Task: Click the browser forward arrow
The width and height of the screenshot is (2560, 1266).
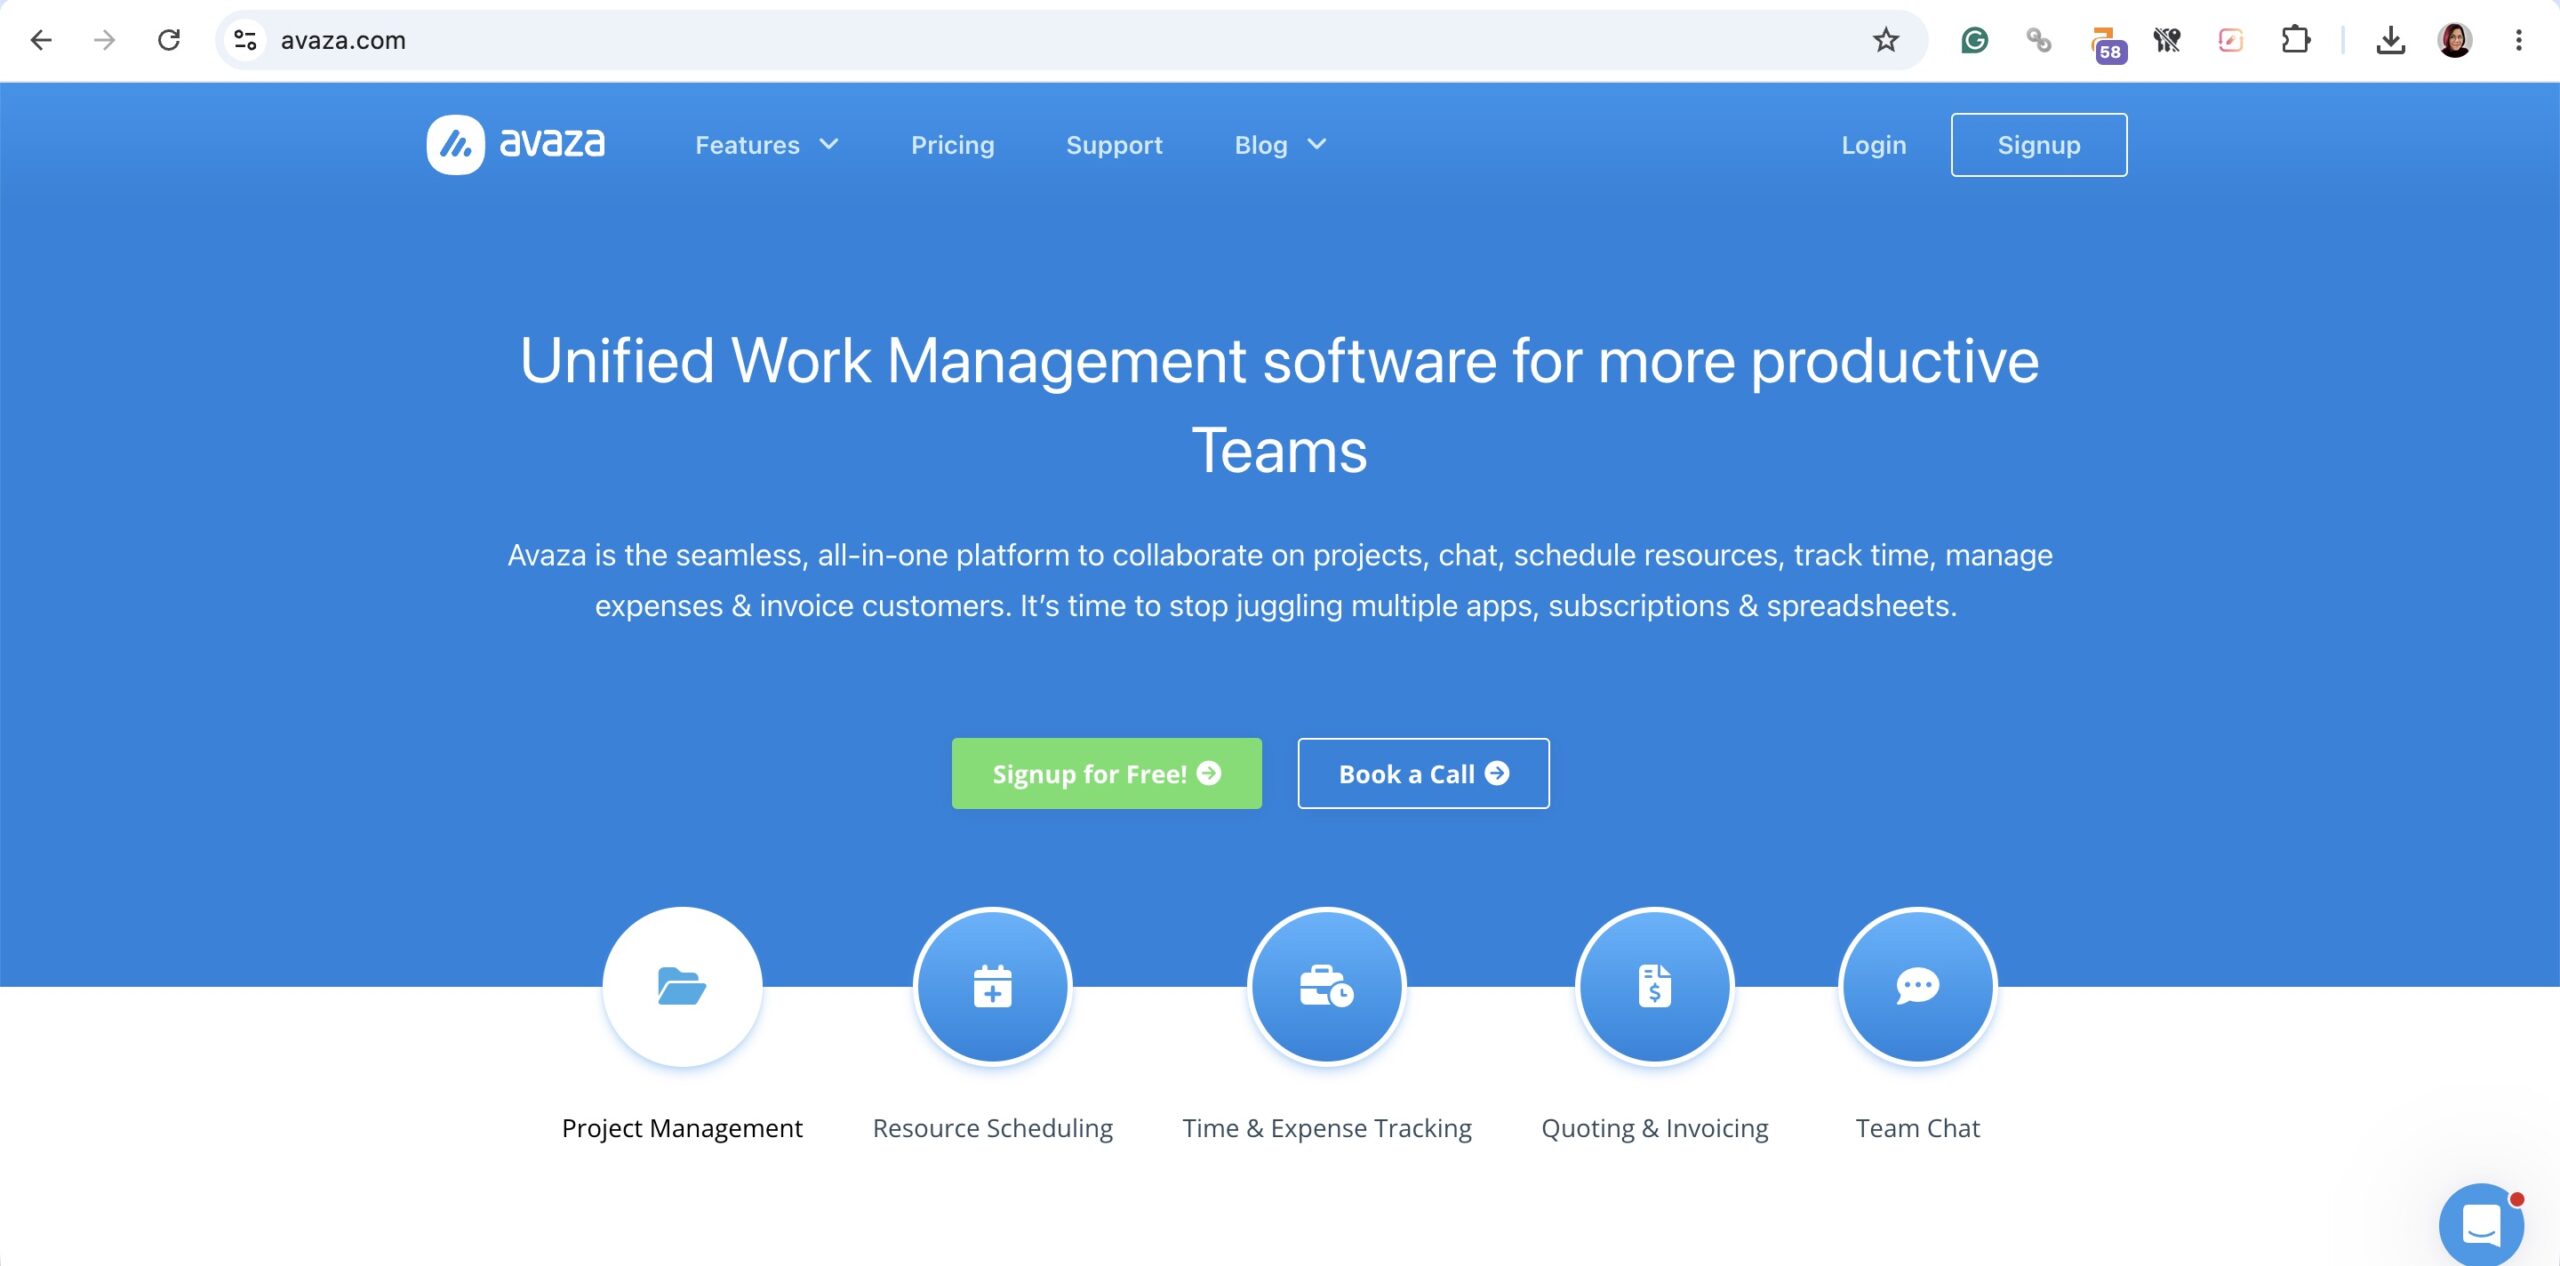Action: [x=104, y=40]
